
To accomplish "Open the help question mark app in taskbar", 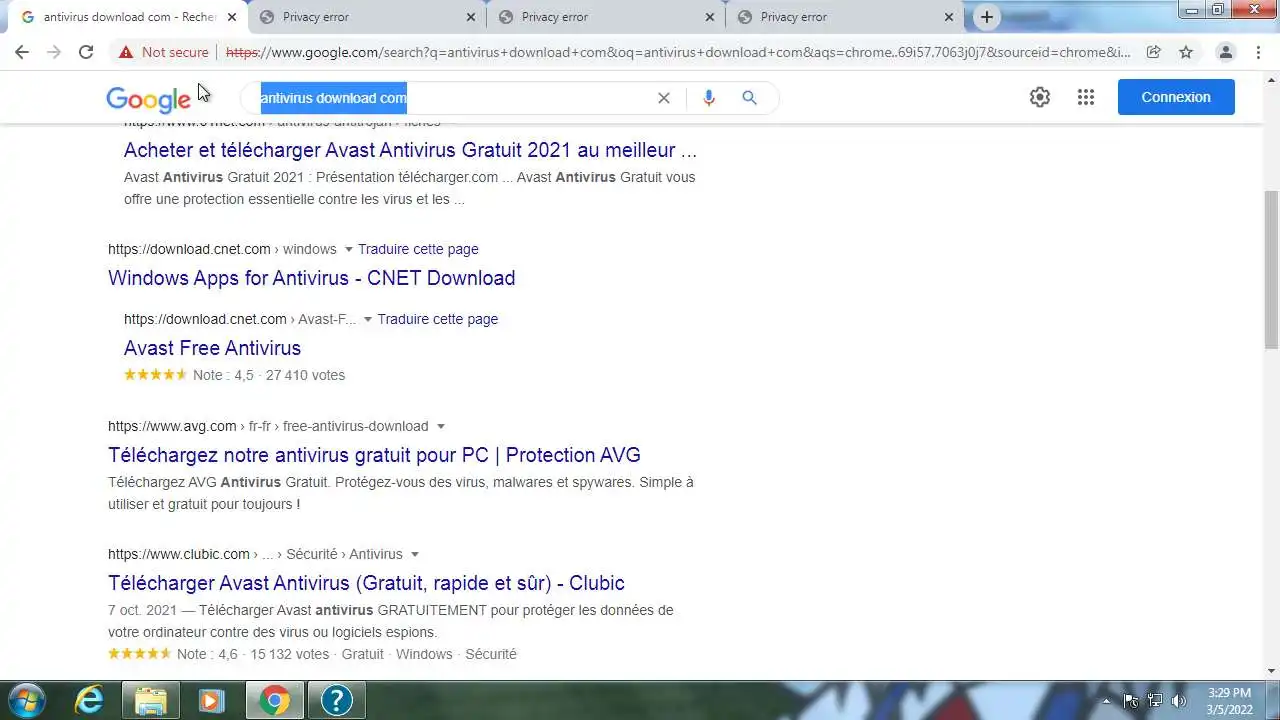I will (336, 700).
